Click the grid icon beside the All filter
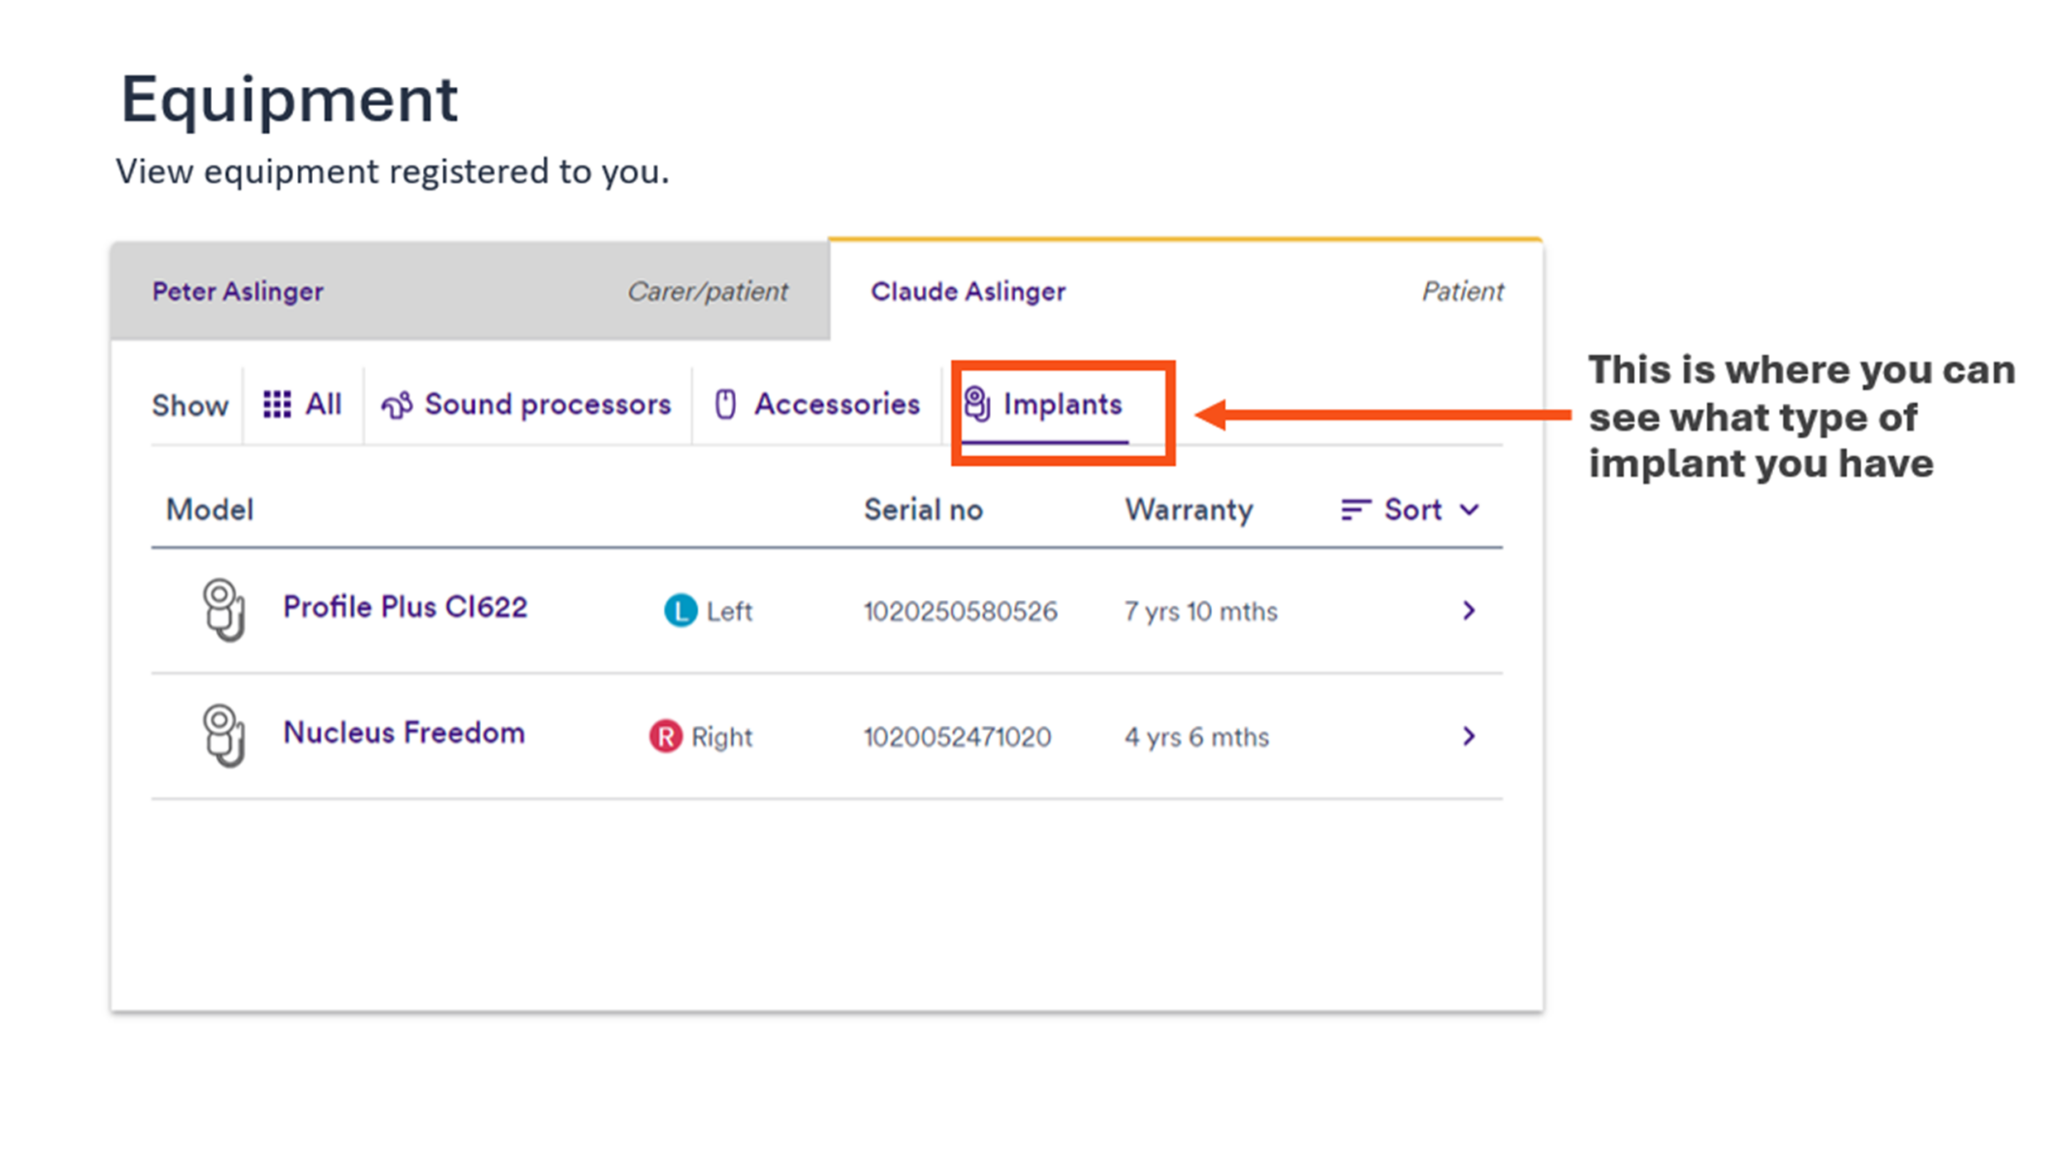The width and height of the screenshot is (2048, 1158). (x=277, y=404)
